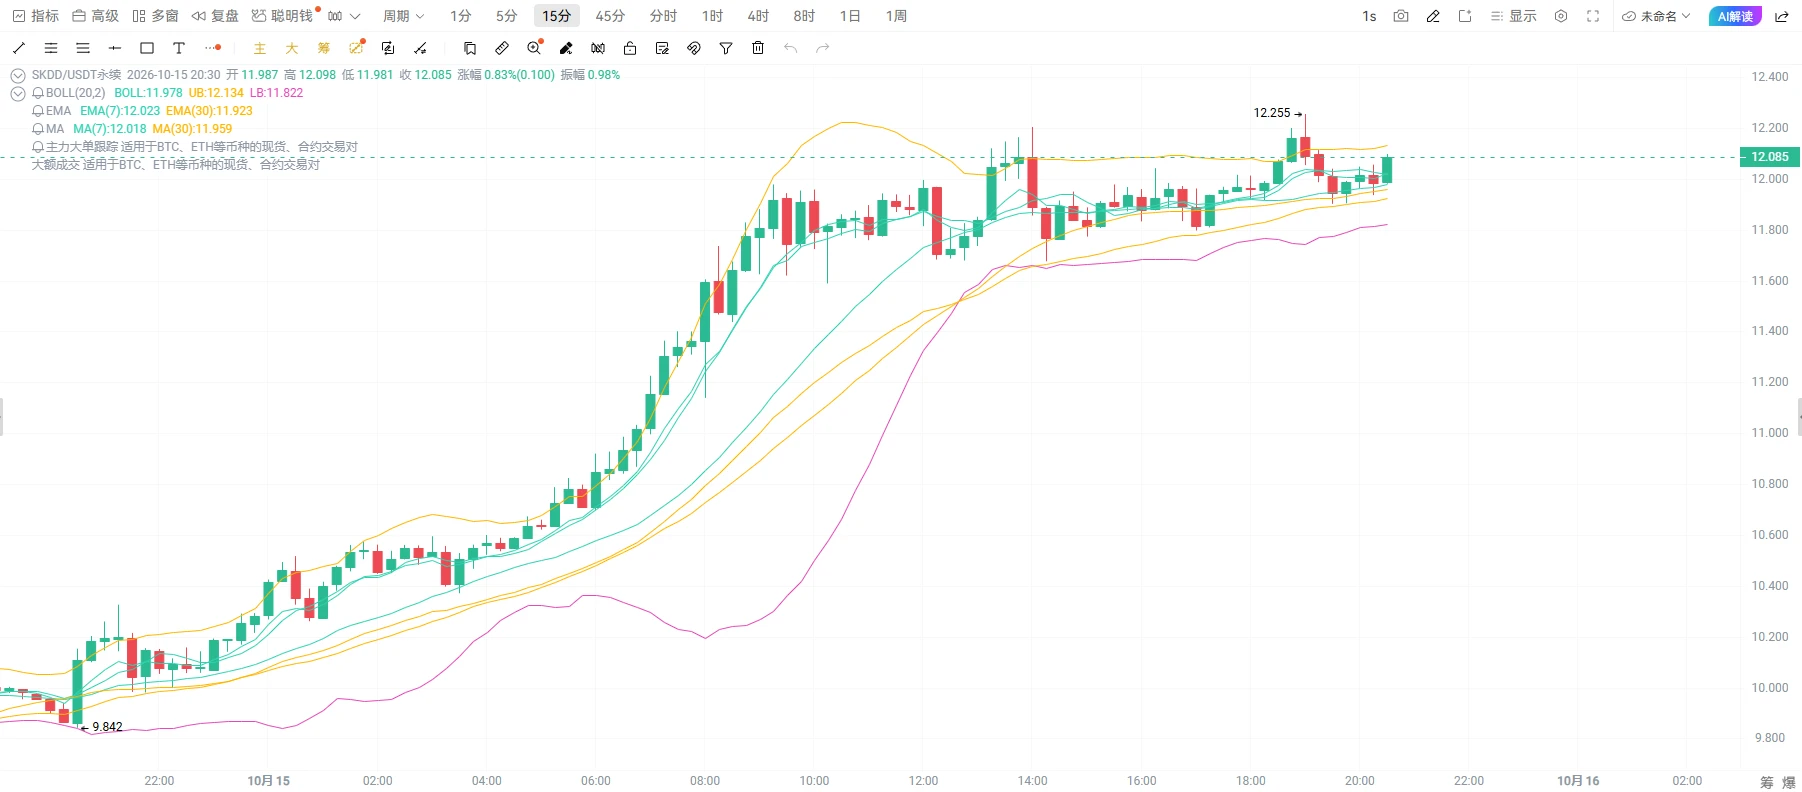The image size is (1802, 792).
Task: Switch to the 45分 timeframe
Action: [x=610, y=16]
